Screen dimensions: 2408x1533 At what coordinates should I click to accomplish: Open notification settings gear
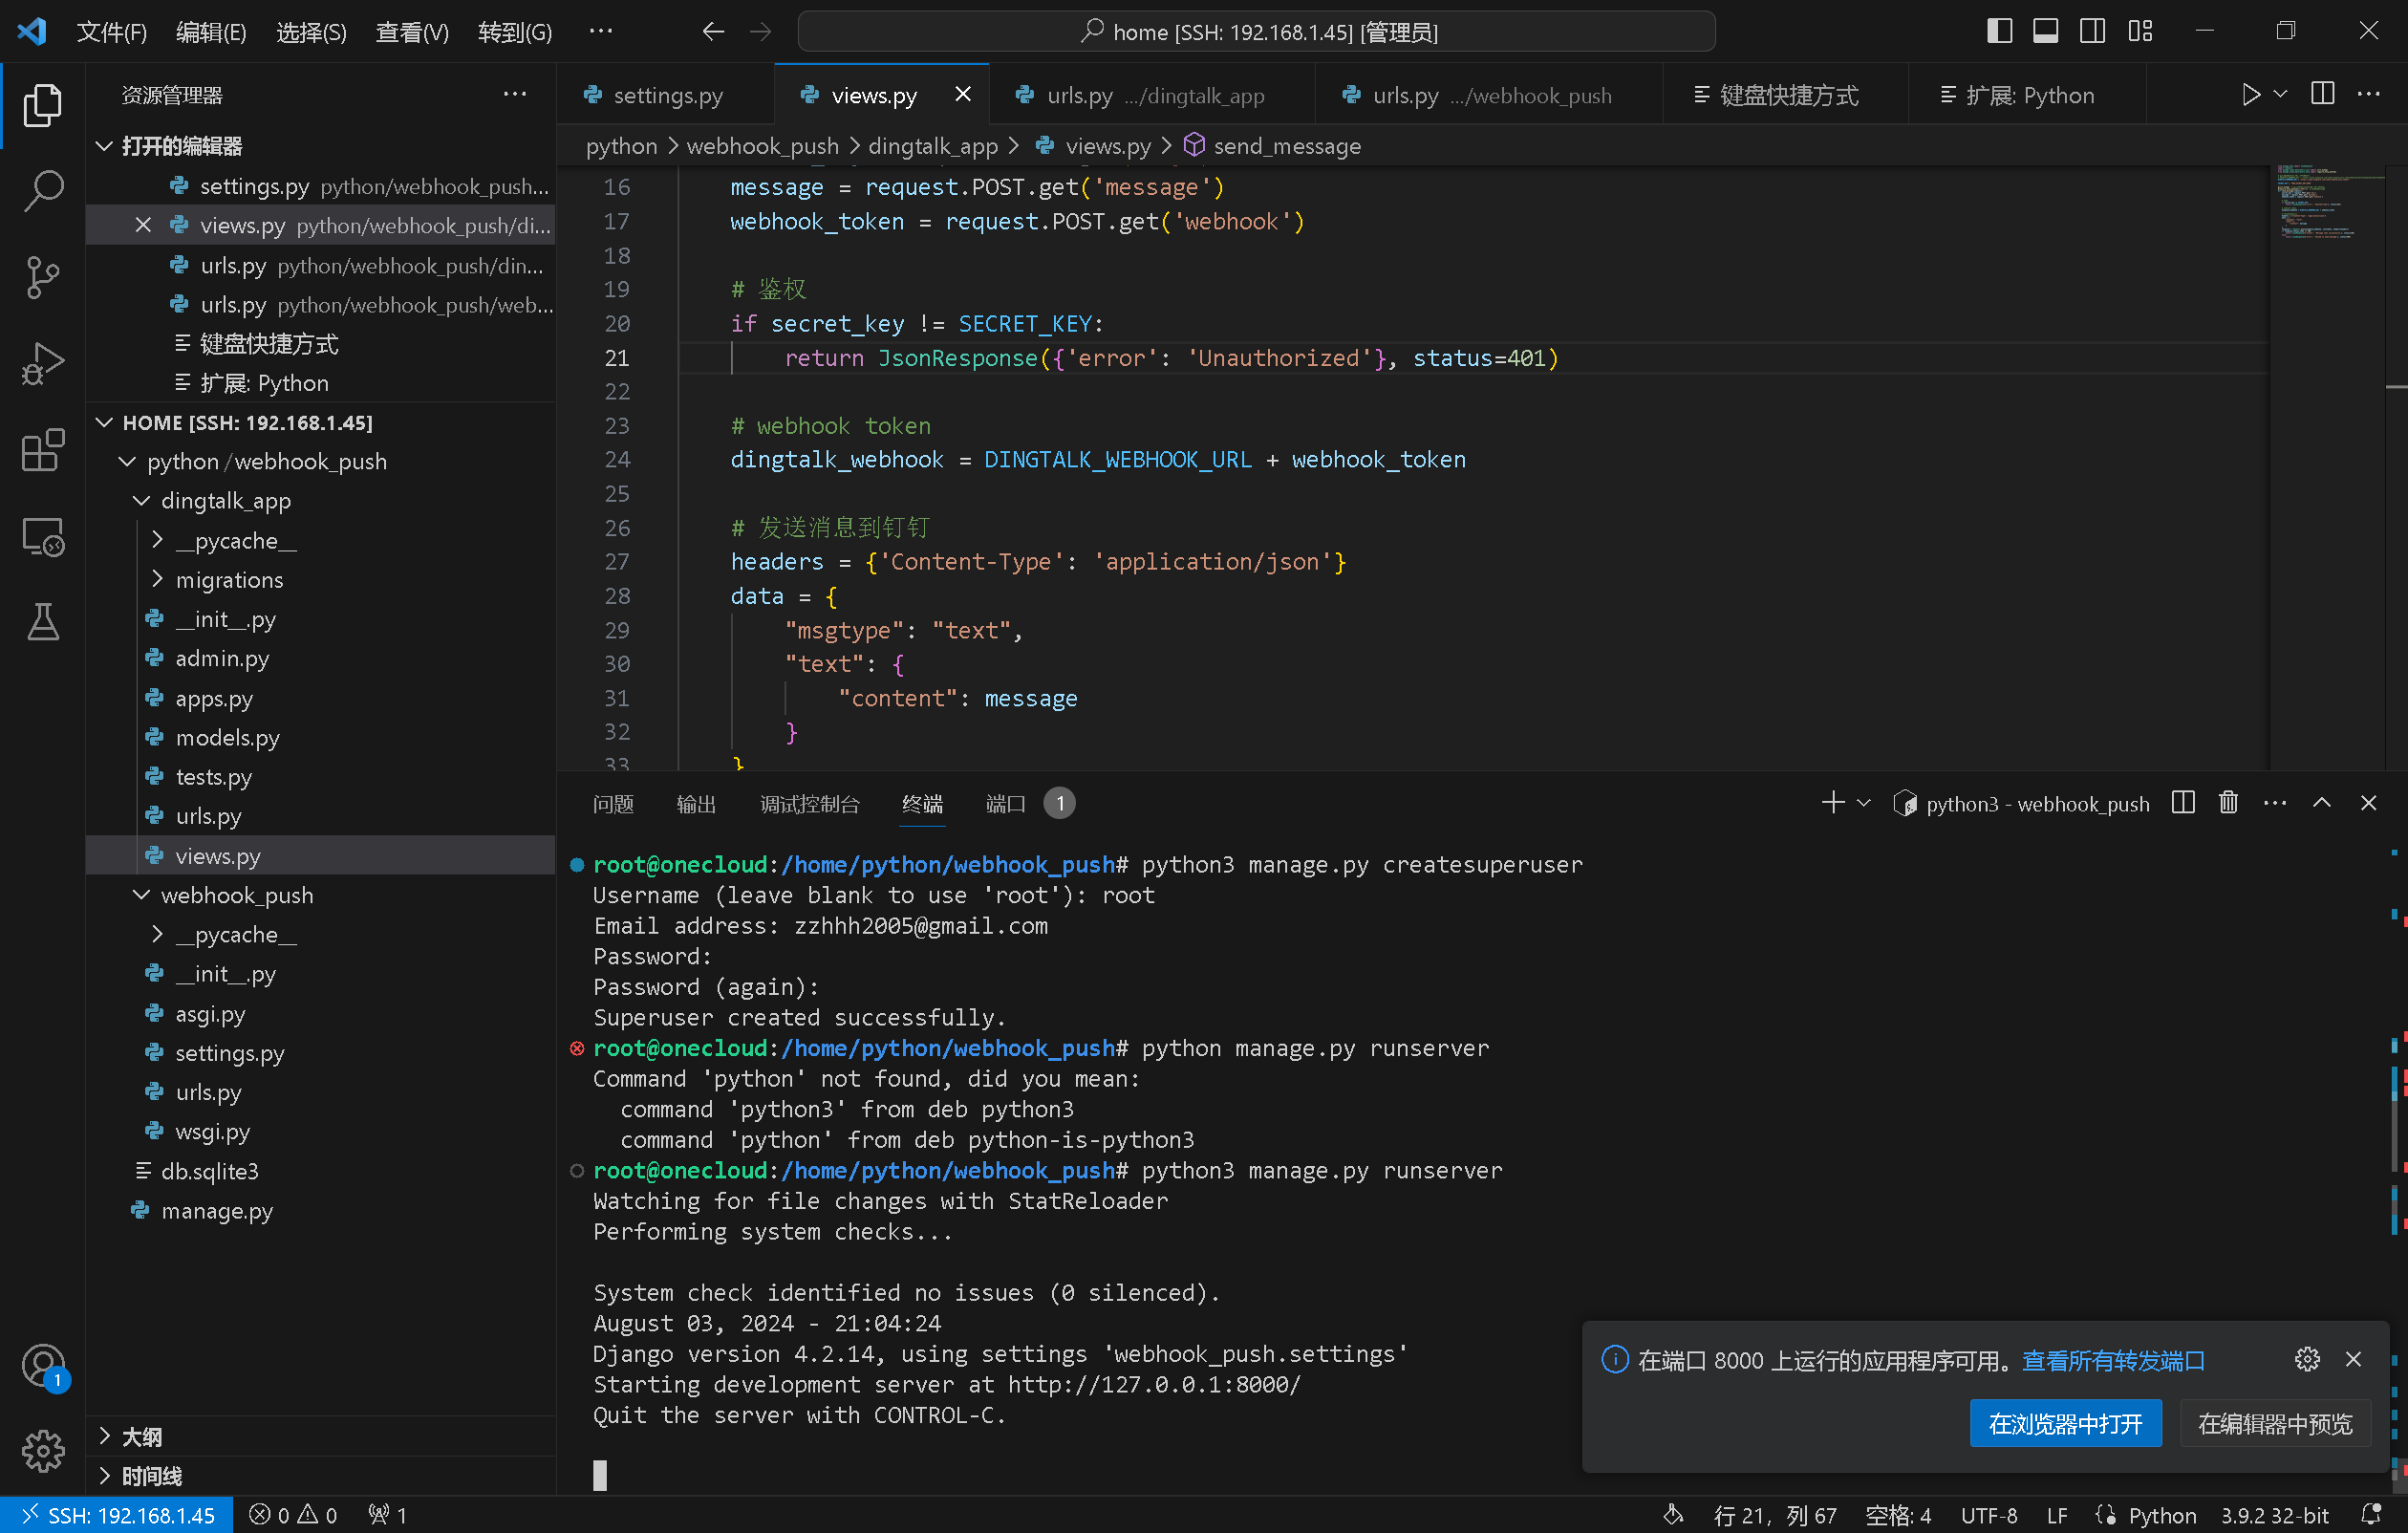2307,1359
